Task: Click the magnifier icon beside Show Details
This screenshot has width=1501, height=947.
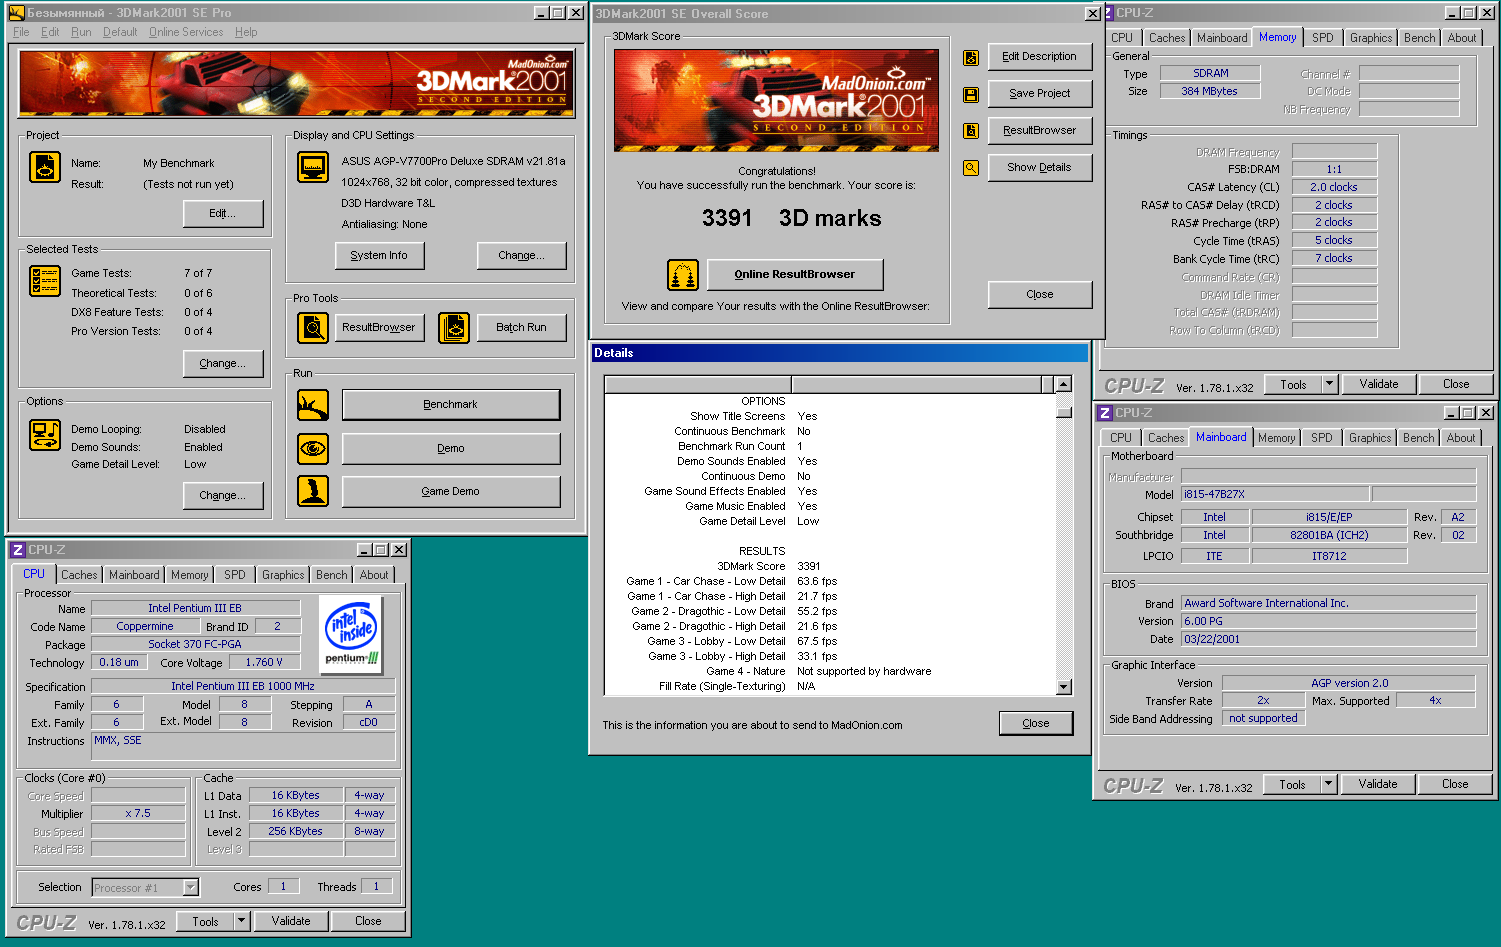Action: 970,168
